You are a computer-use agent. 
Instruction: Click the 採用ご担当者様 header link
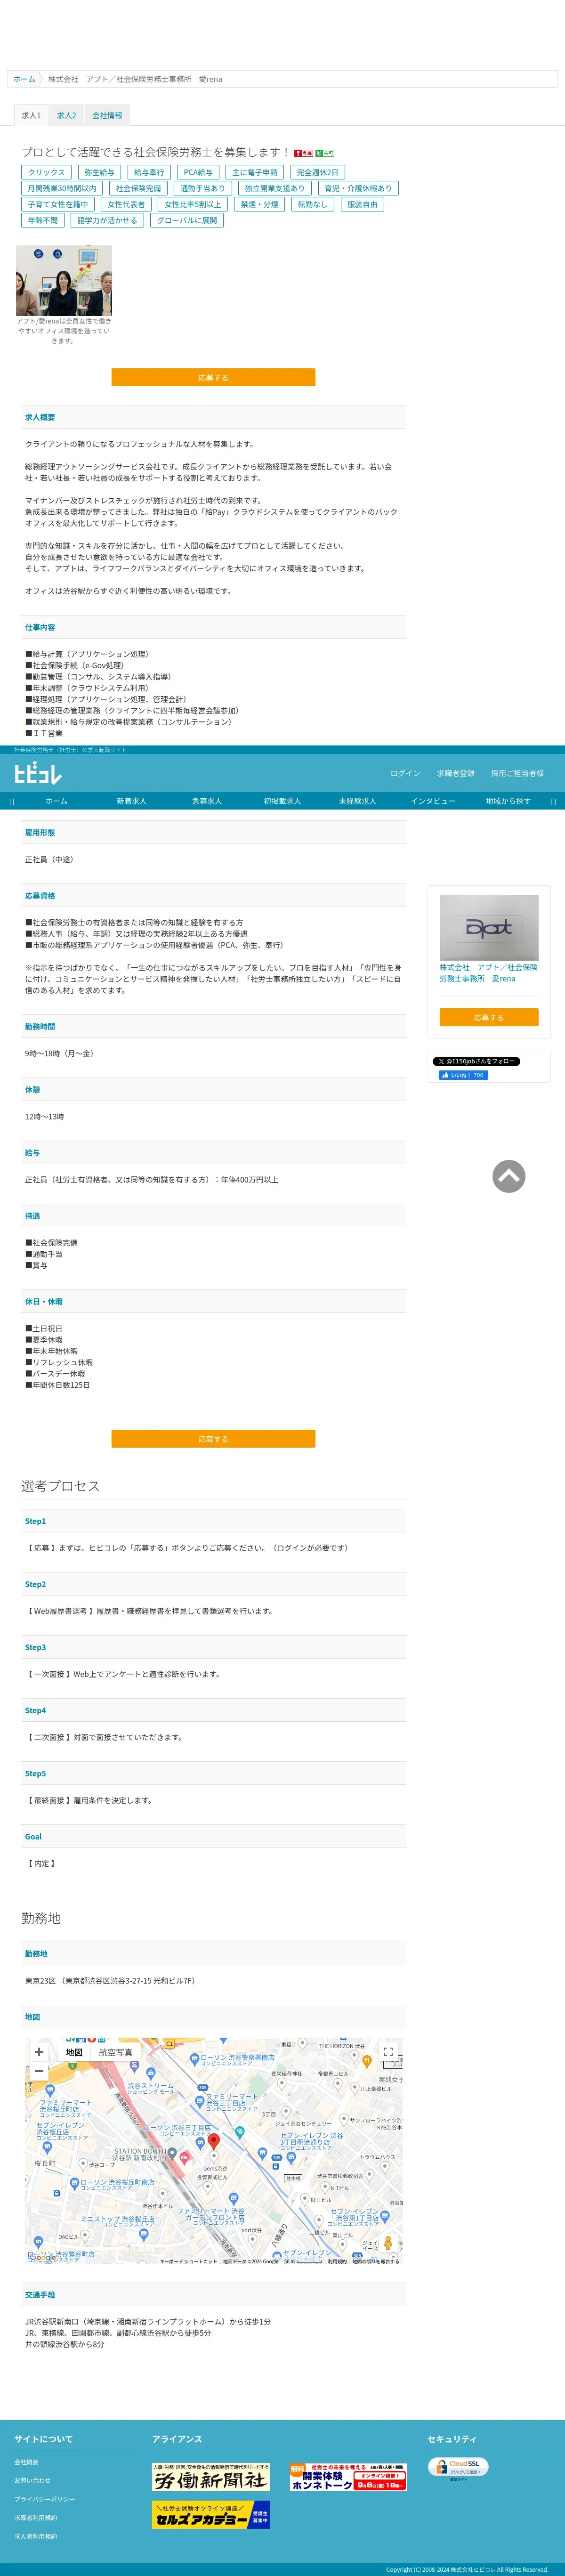click(517, 773)
